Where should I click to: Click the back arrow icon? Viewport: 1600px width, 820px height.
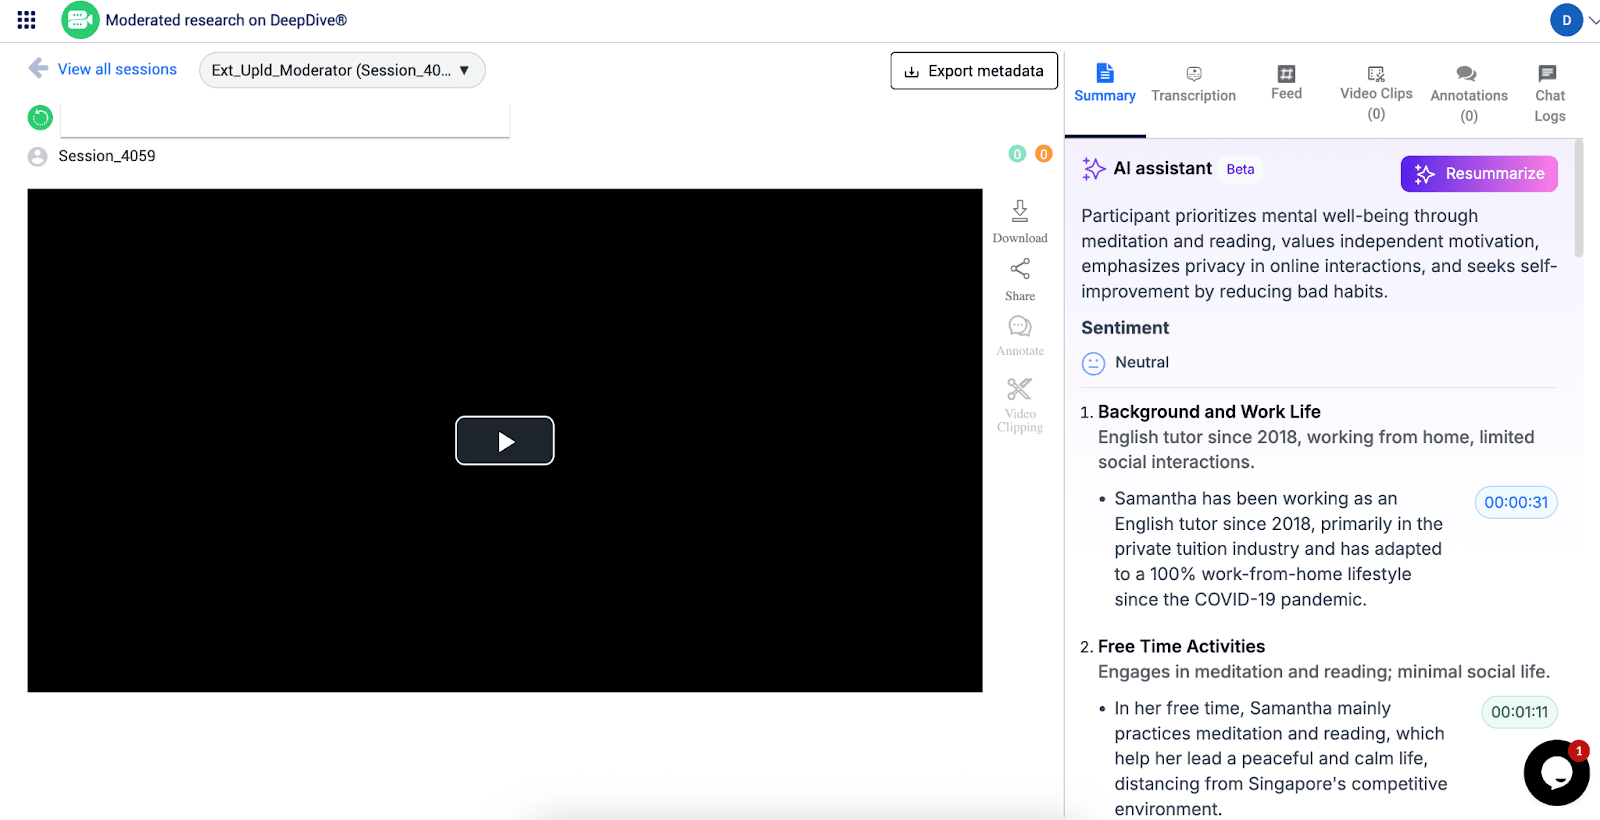click(x=38, y=68)
